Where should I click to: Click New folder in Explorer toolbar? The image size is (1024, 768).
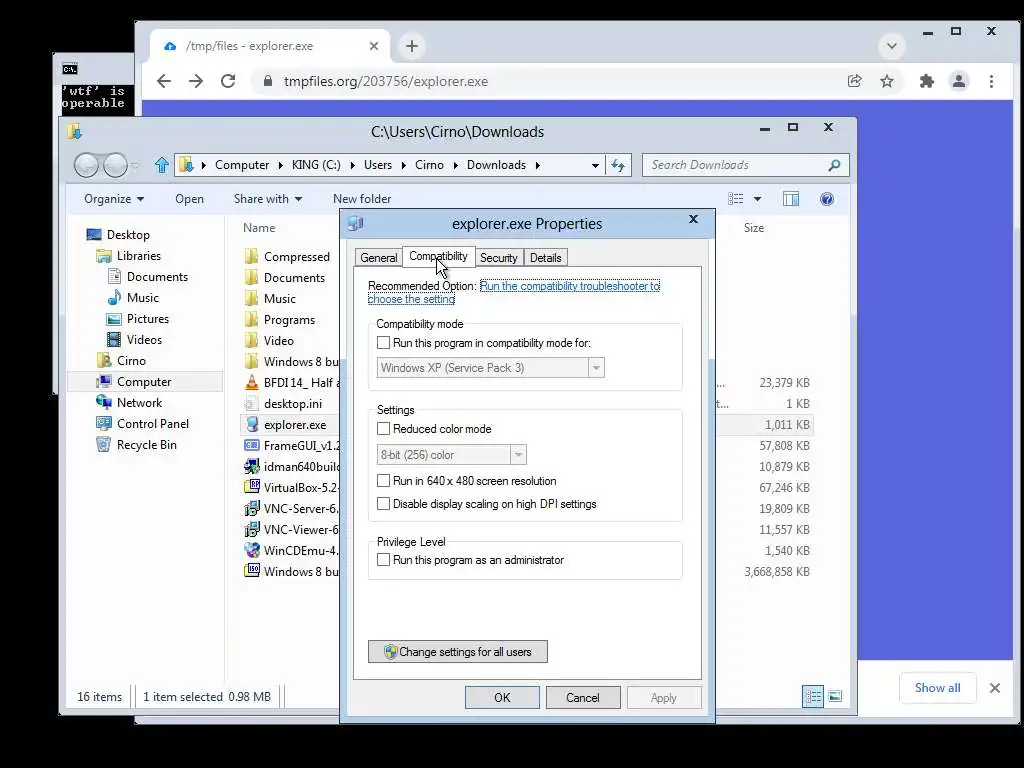coord(362,199)
